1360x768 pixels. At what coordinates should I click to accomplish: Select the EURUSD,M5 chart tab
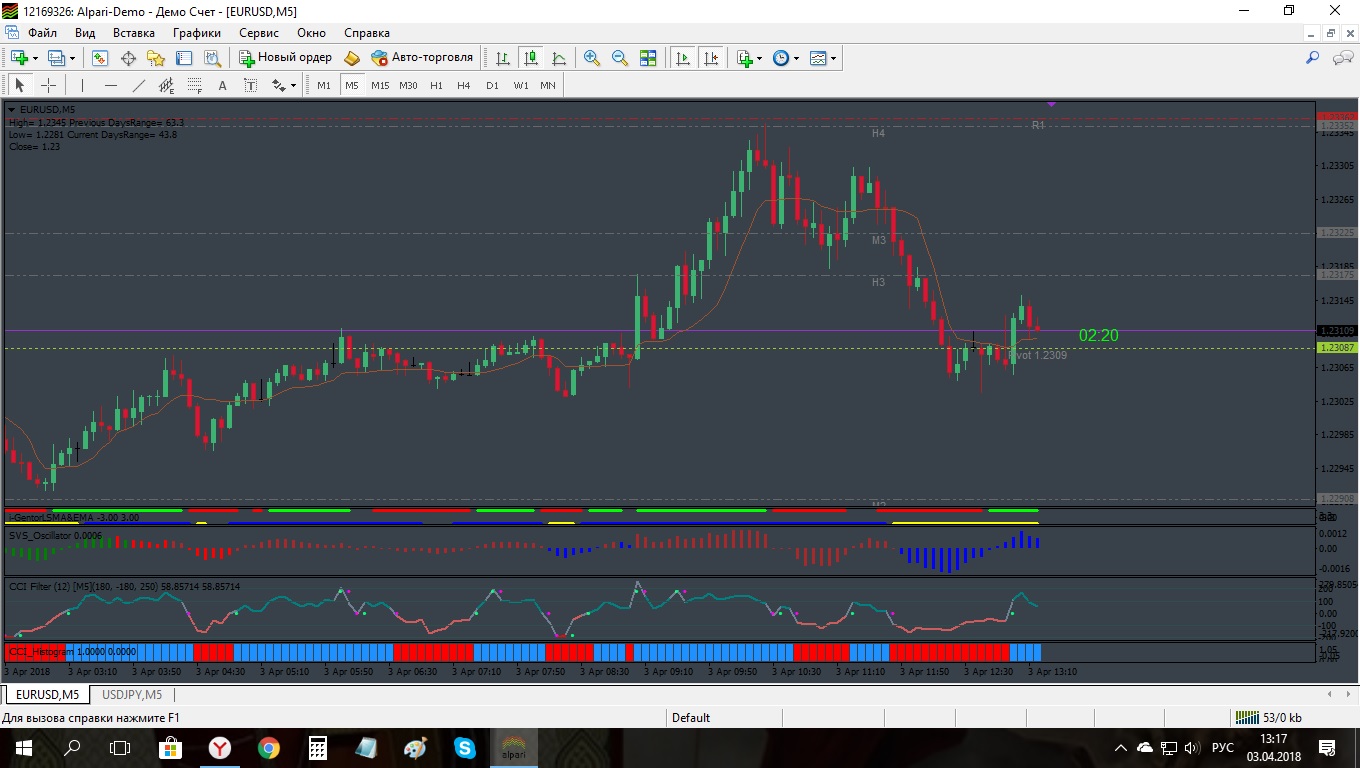(x=47, y=694)
